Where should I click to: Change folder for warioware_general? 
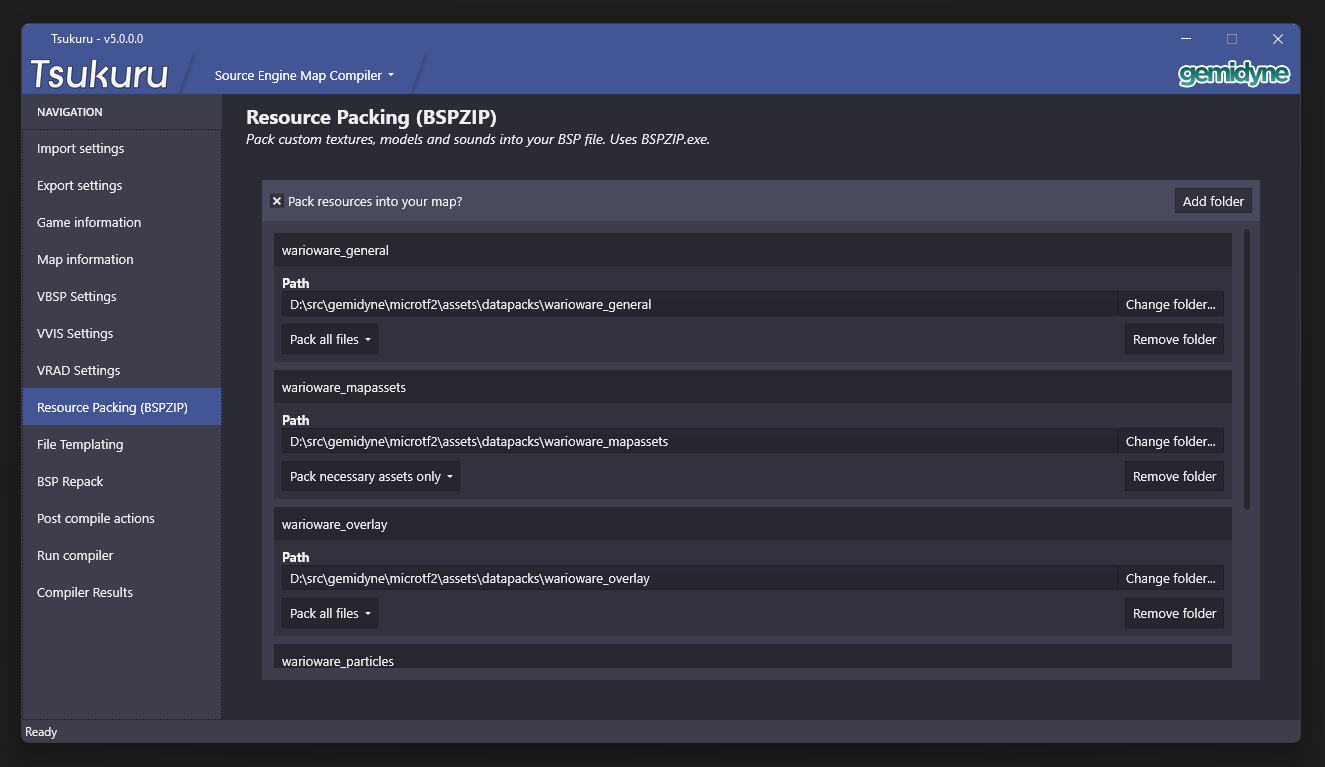[1171, 303]
